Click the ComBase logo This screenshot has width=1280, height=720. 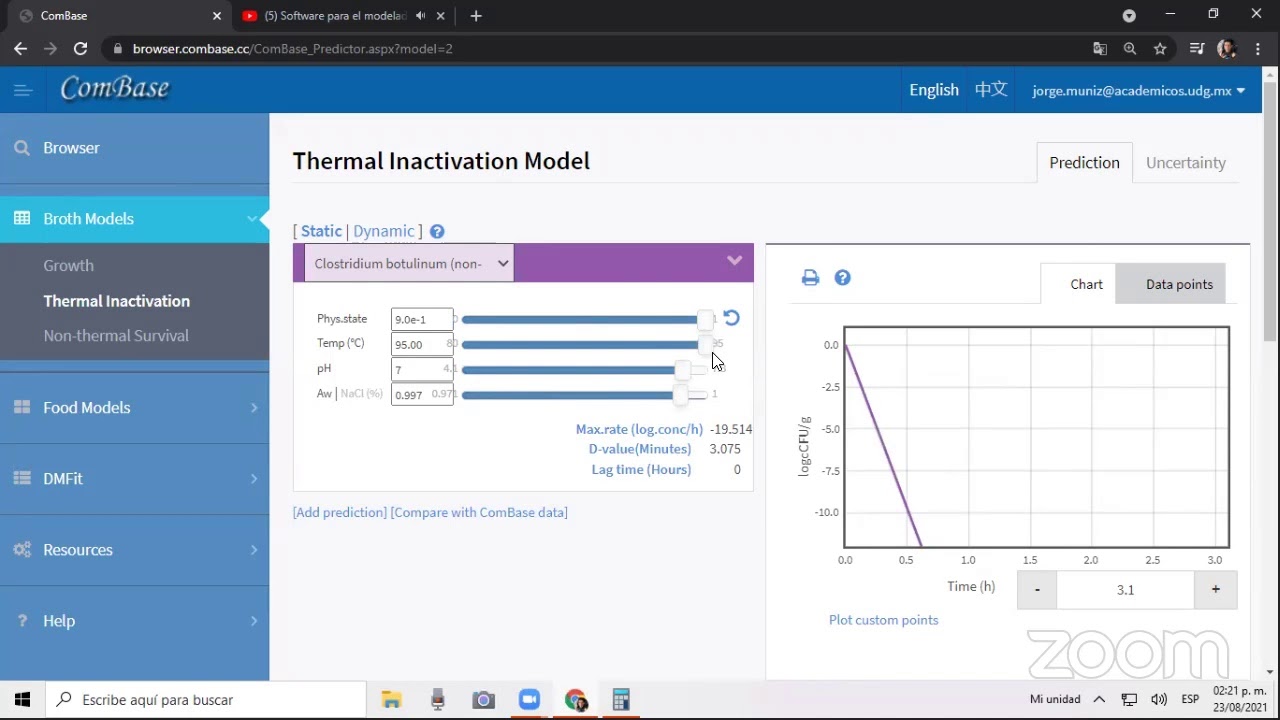coord(115,89)
